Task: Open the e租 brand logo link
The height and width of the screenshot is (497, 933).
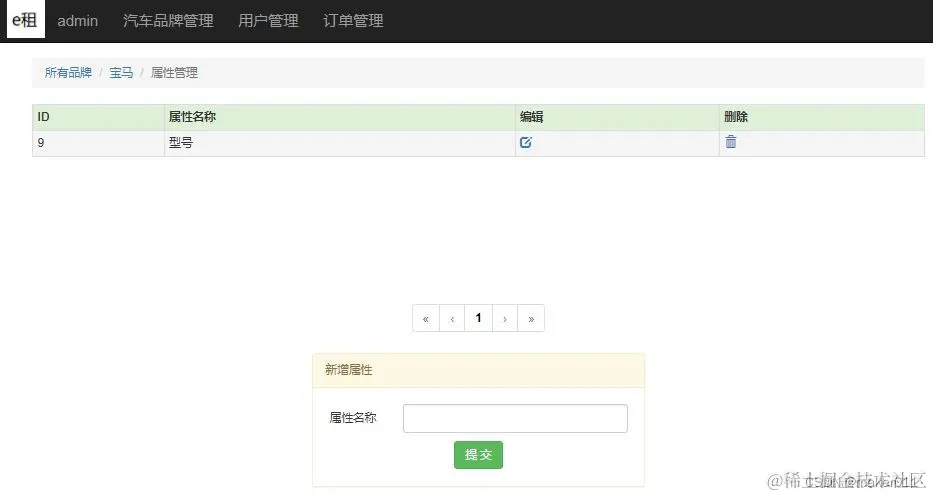Action: [26, 20]
